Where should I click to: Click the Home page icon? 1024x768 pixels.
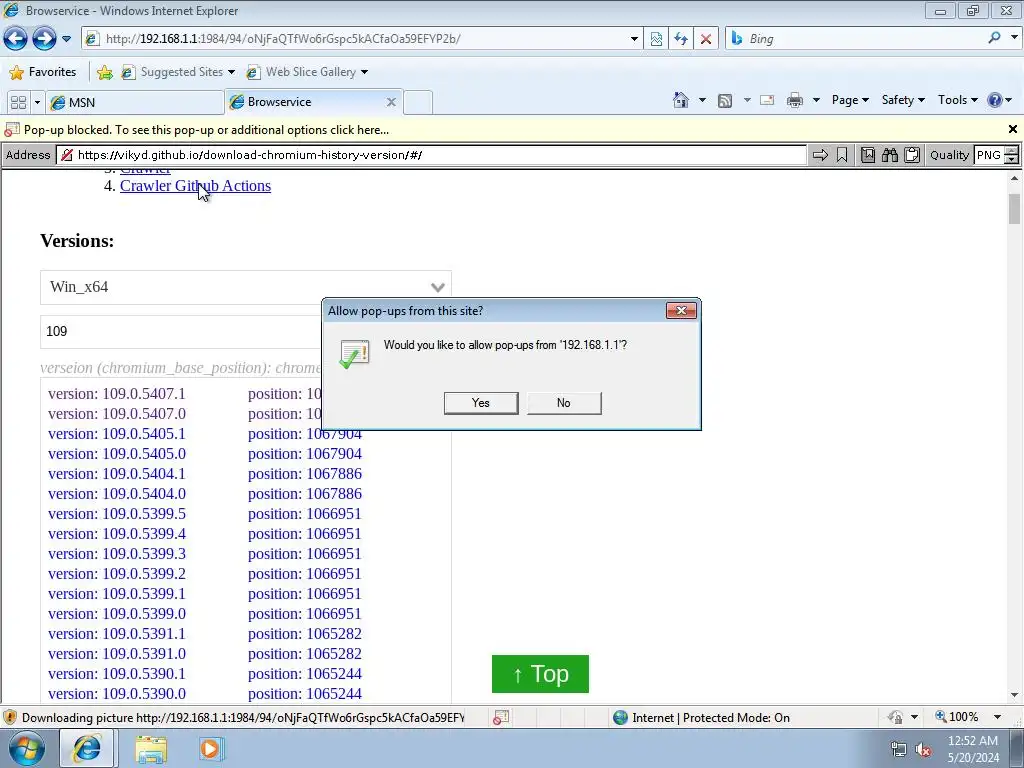pos(680,100)
